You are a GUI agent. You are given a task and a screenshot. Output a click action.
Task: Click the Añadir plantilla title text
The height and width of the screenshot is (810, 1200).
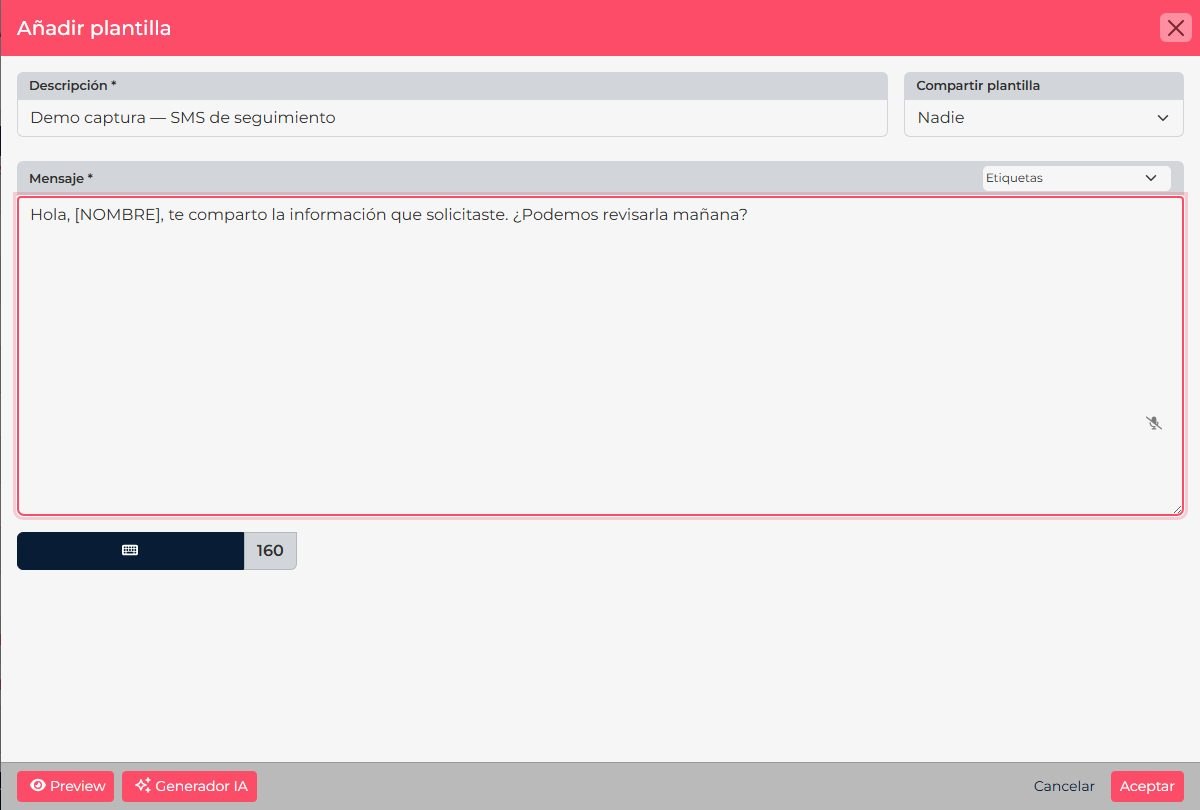pos(94,28)
